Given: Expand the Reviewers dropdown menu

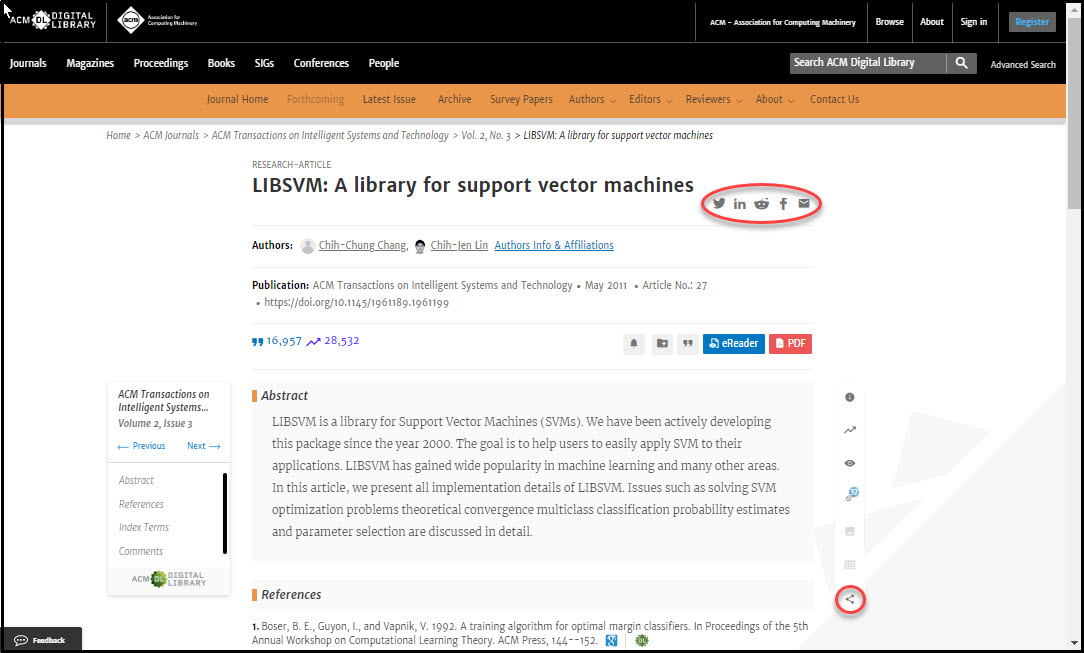Looking at the screenshot, I should (714, 100).
